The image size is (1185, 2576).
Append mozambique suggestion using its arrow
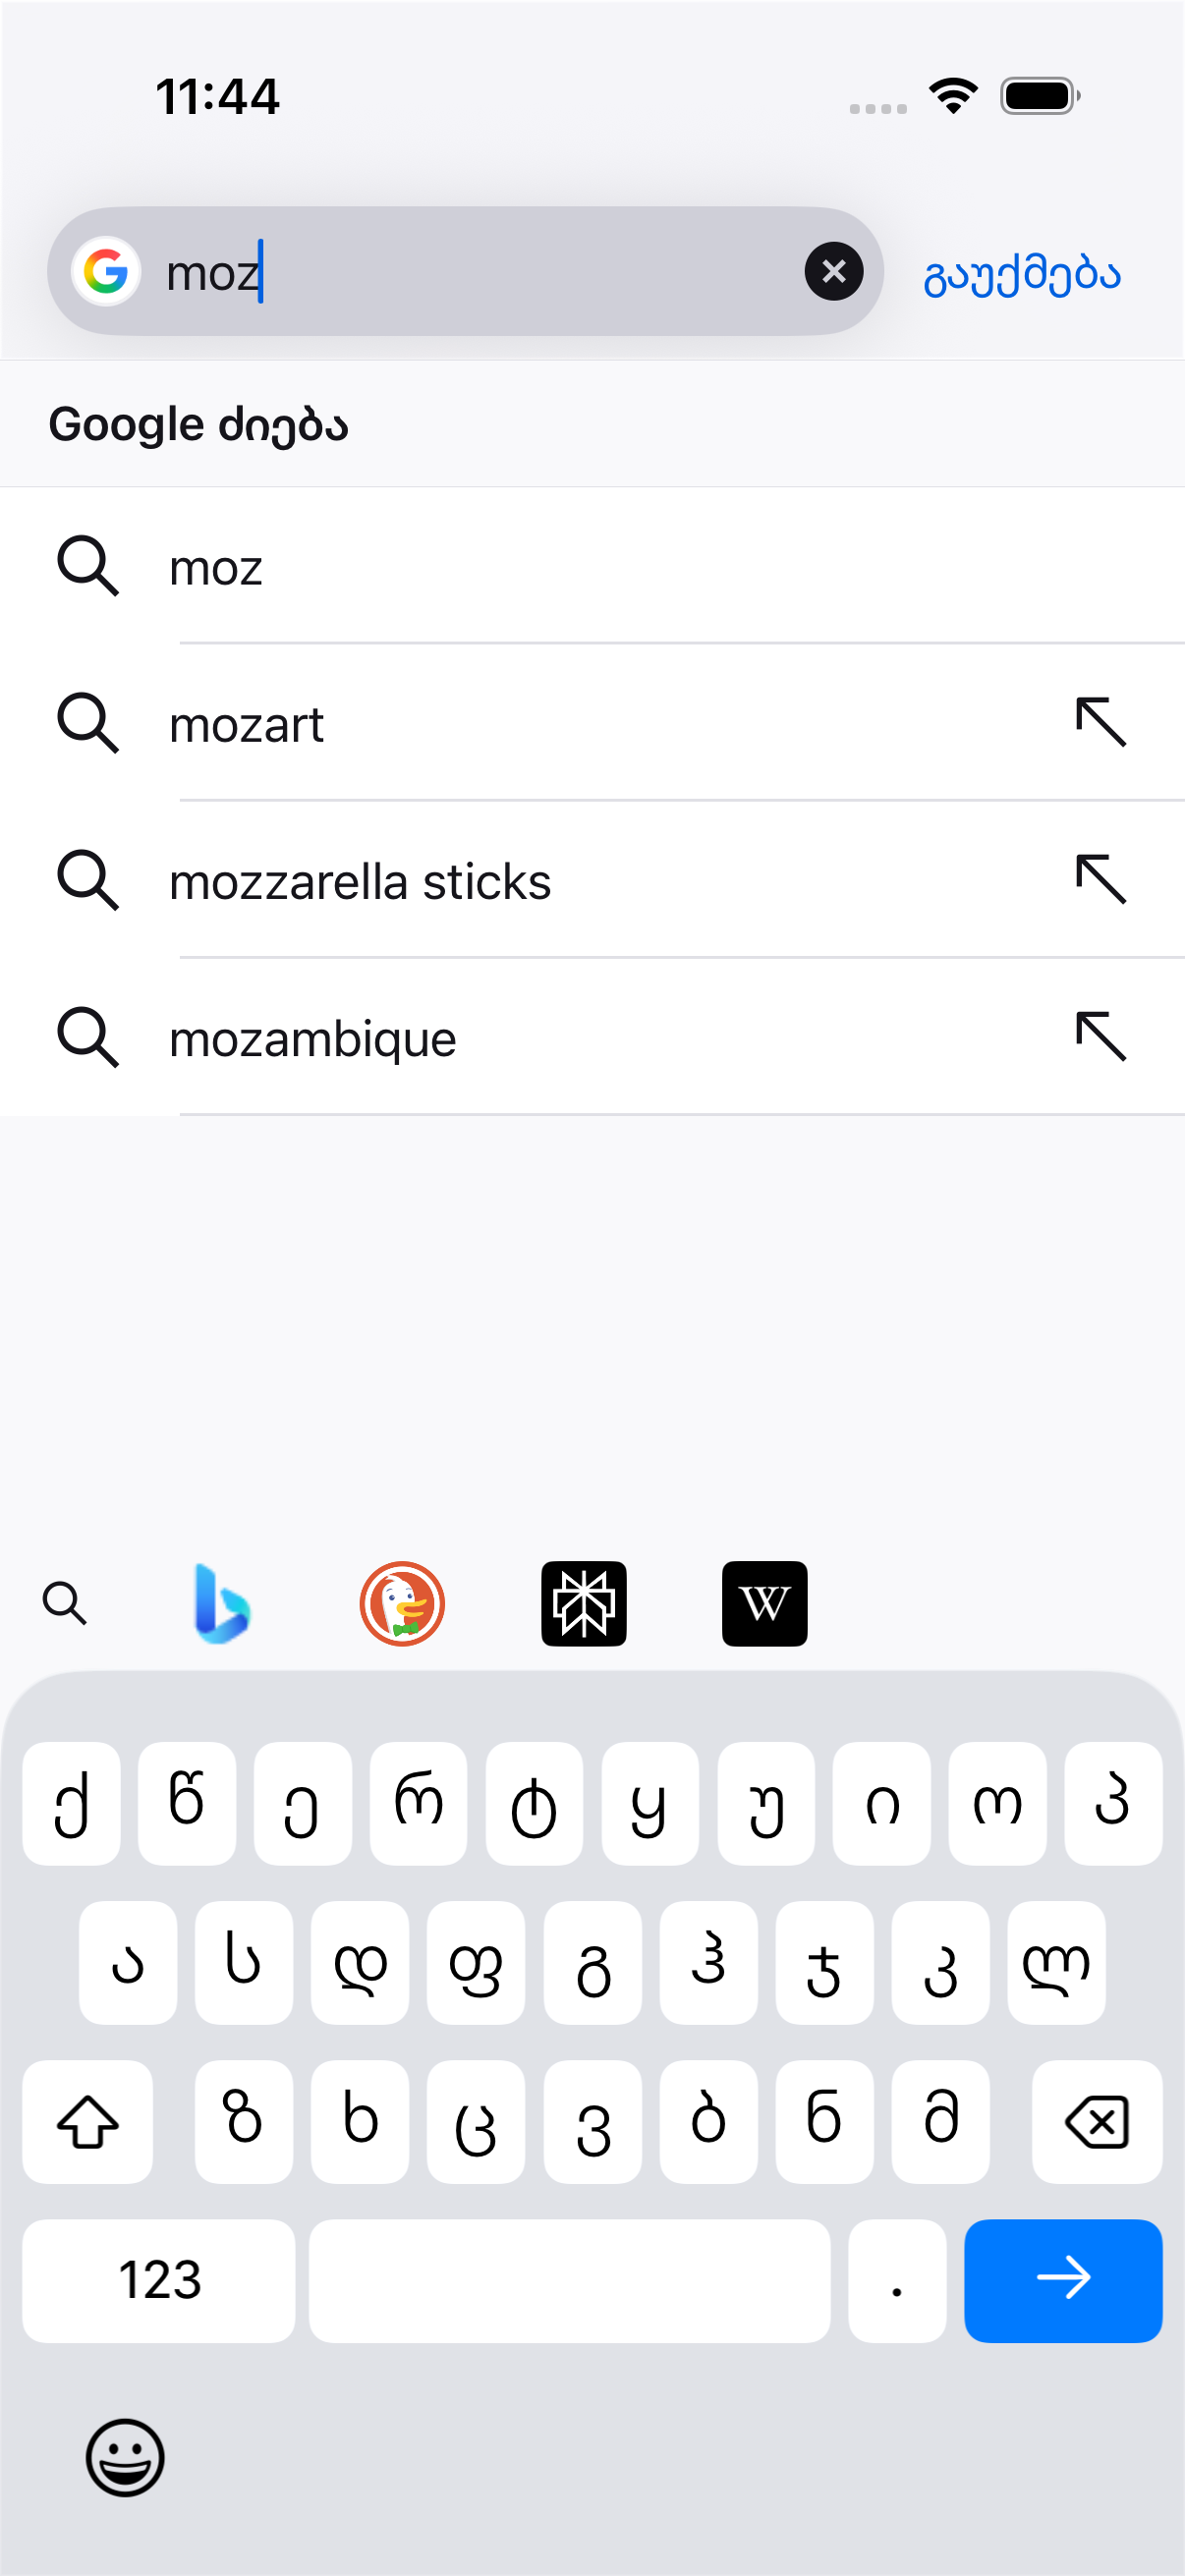click(x=1101, y=1036)
